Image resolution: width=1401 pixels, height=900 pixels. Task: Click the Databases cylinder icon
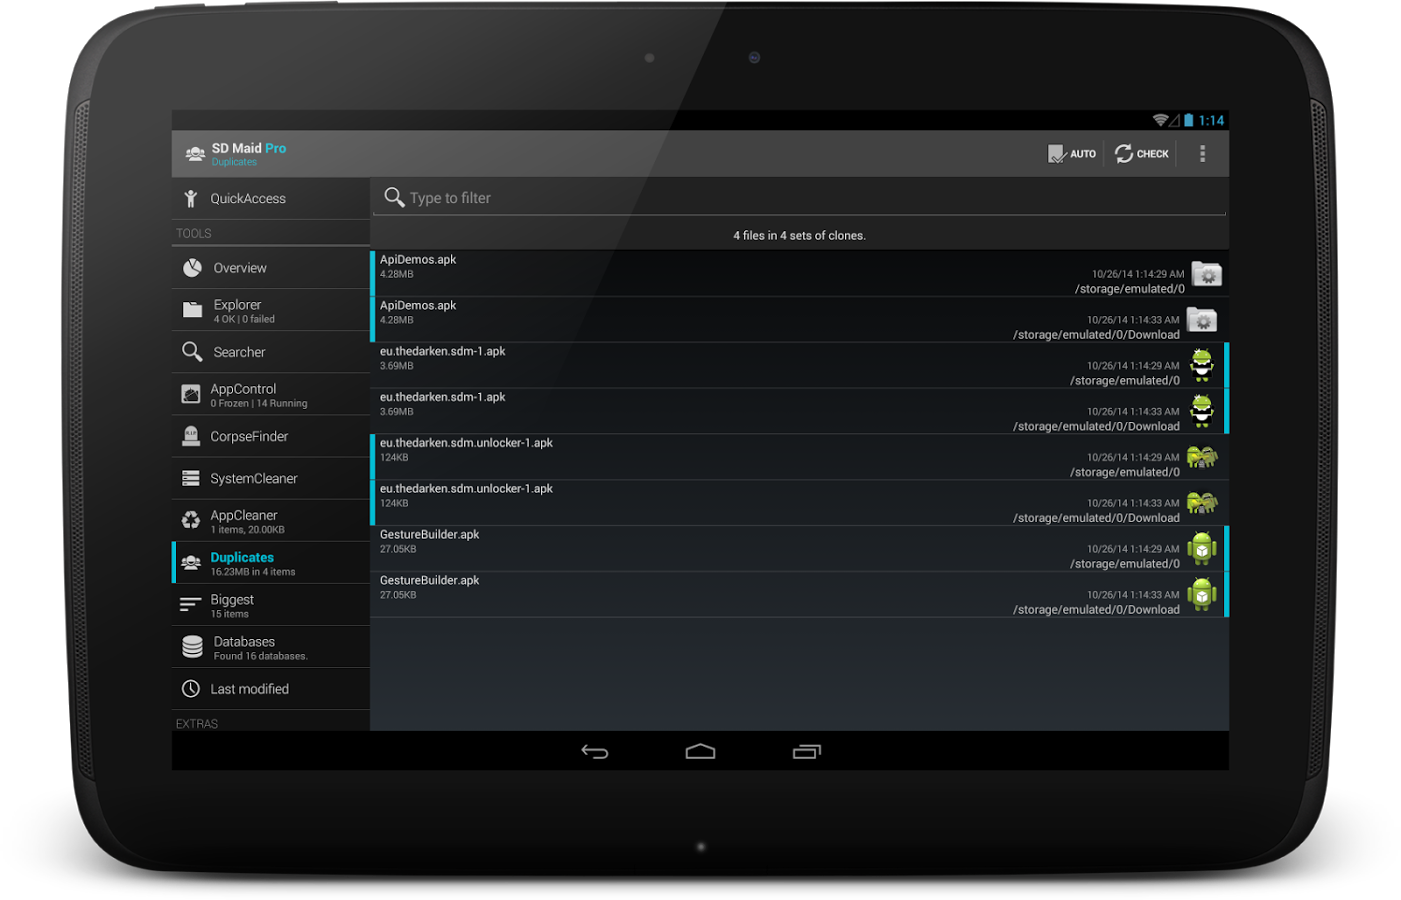(x=192, y=647)
